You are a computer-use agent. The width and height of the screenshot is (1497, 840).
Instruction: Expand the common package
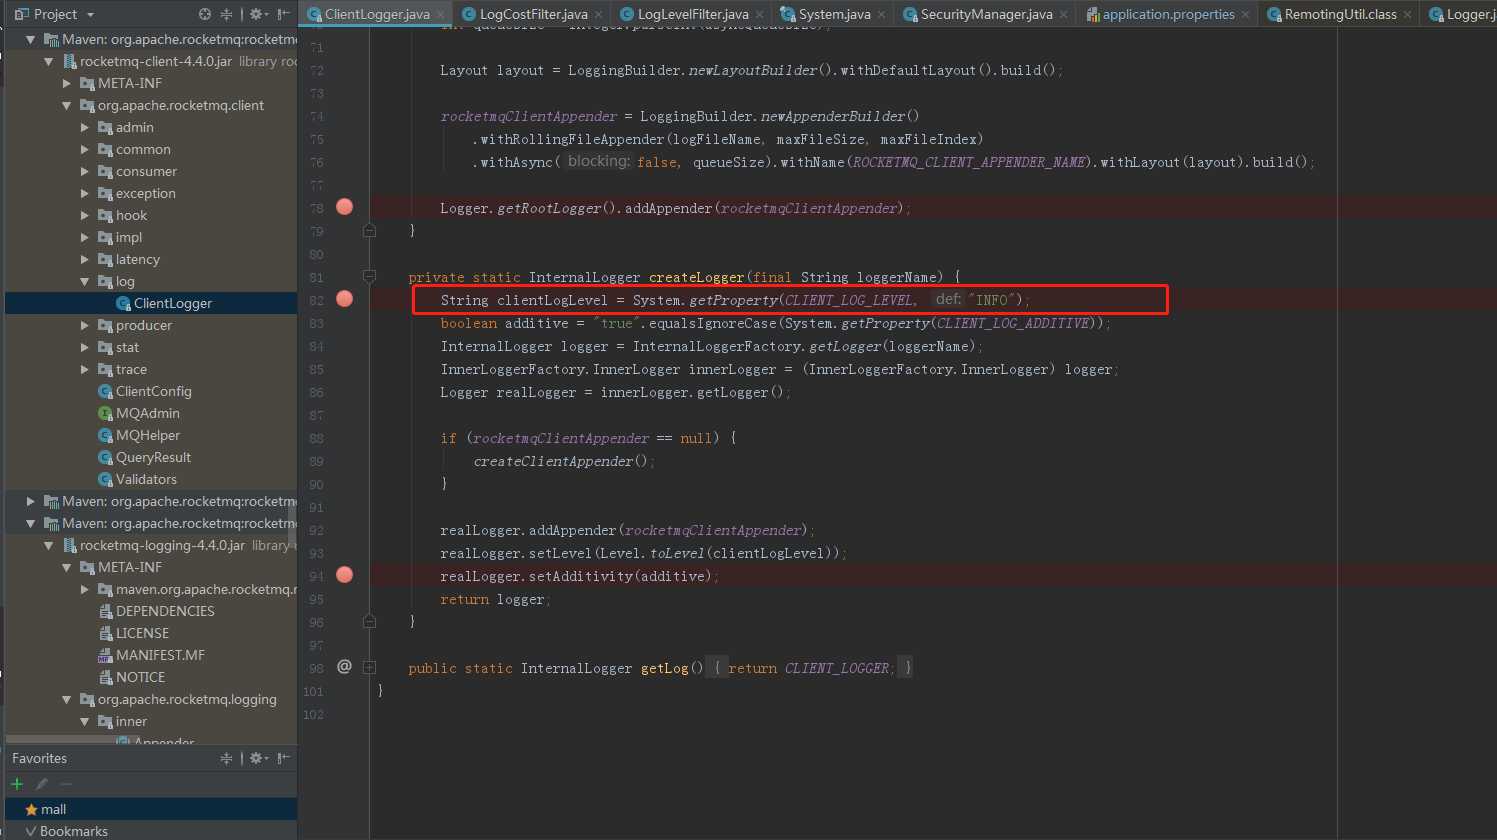[x=85, y=149]
